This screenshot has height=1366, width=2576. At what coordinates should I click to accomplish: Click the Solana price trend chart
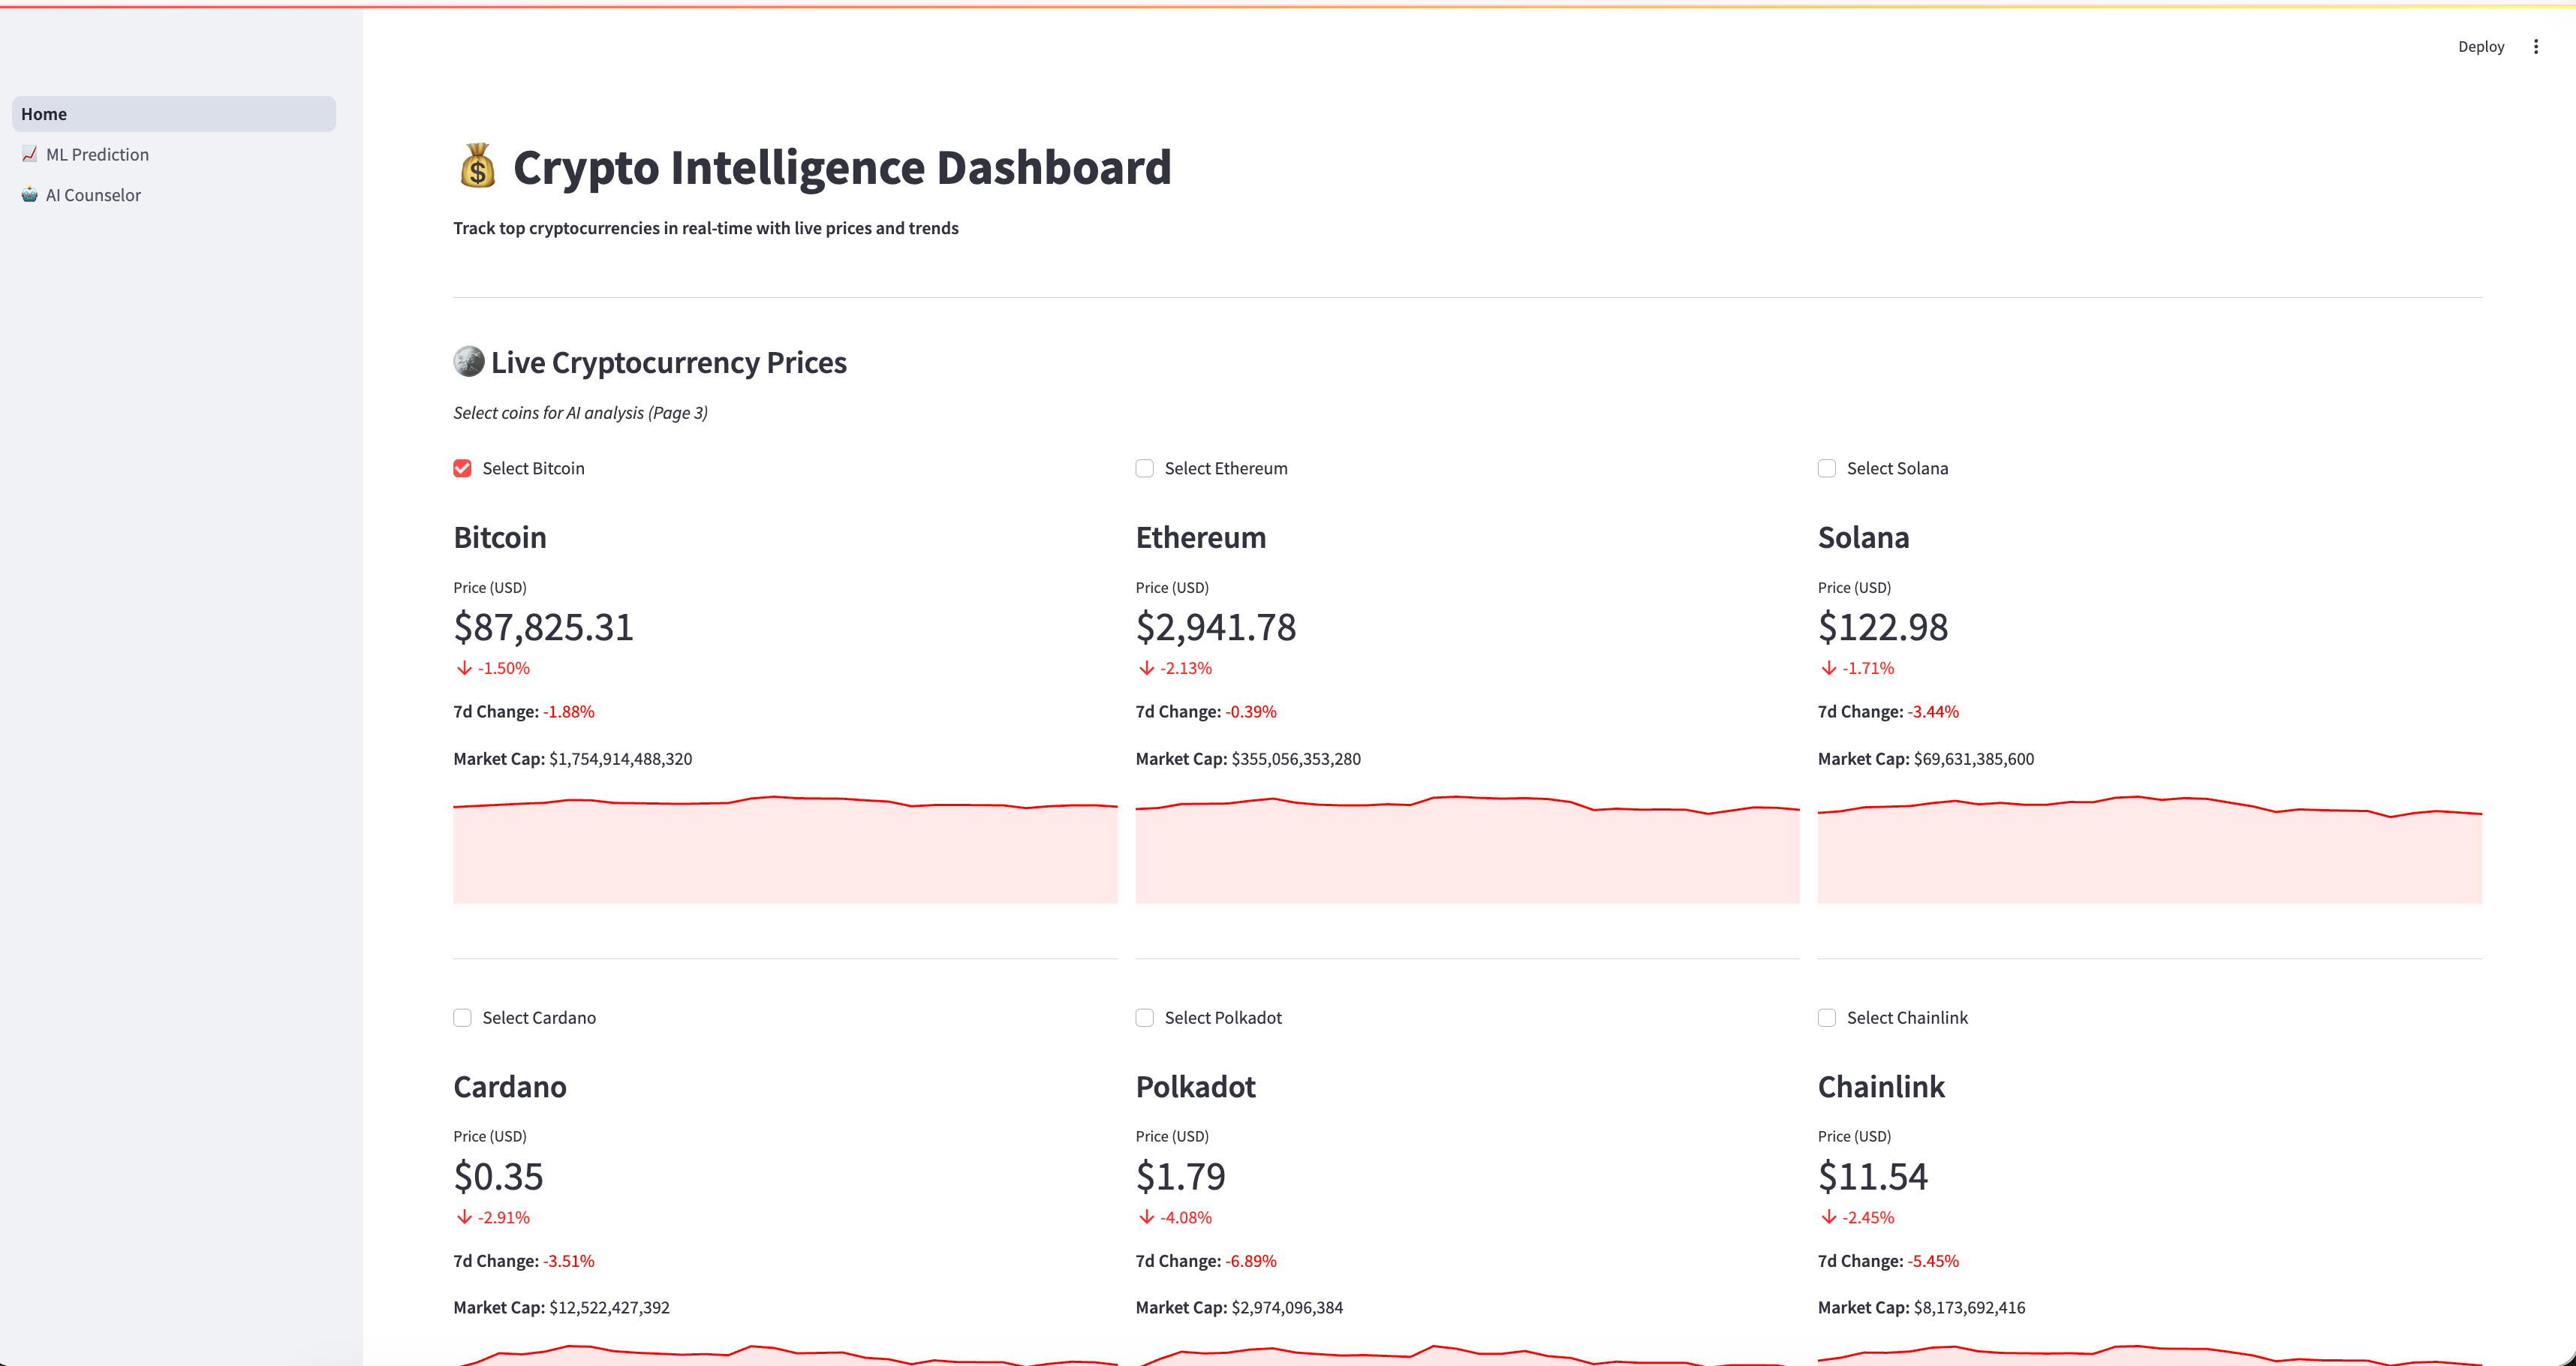2148,850
